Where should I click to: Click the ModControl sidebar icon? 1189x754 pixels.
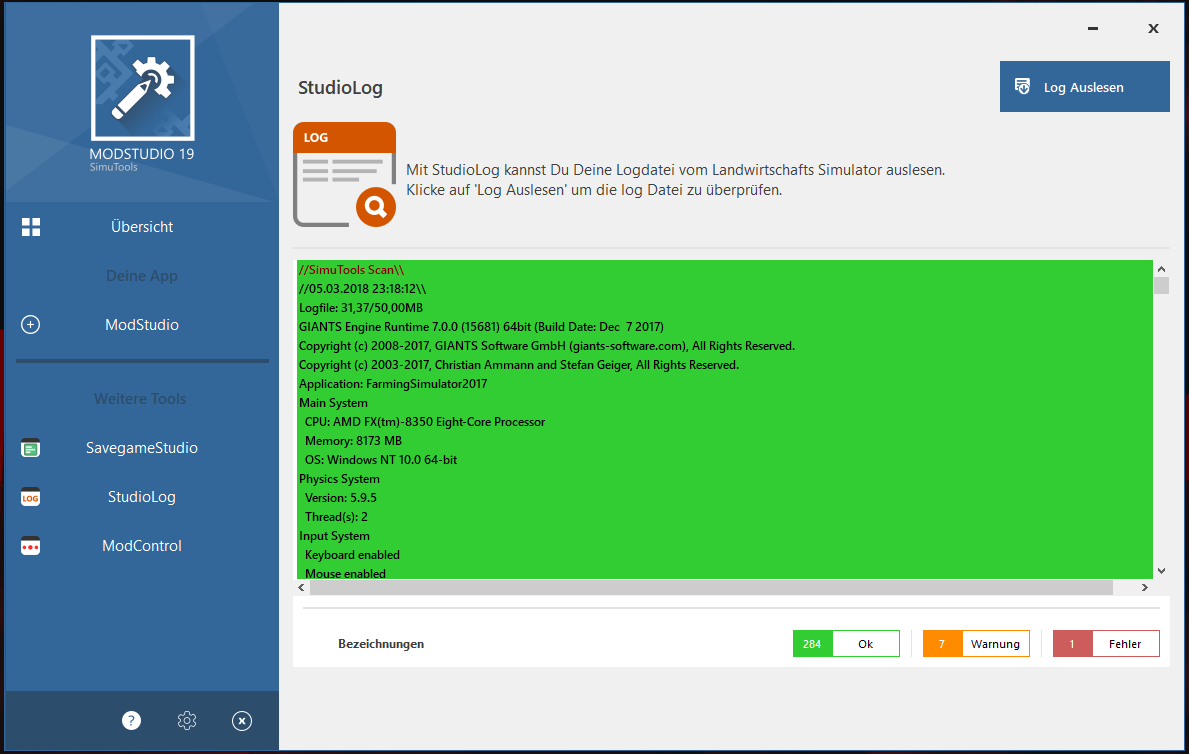point(31,546)
